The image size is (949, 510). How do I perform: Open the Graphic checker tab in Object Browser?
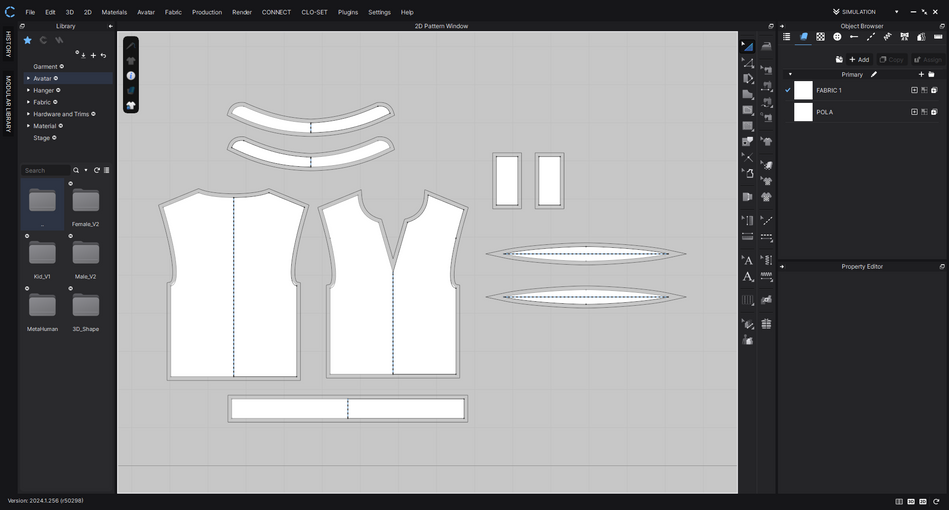820,37
